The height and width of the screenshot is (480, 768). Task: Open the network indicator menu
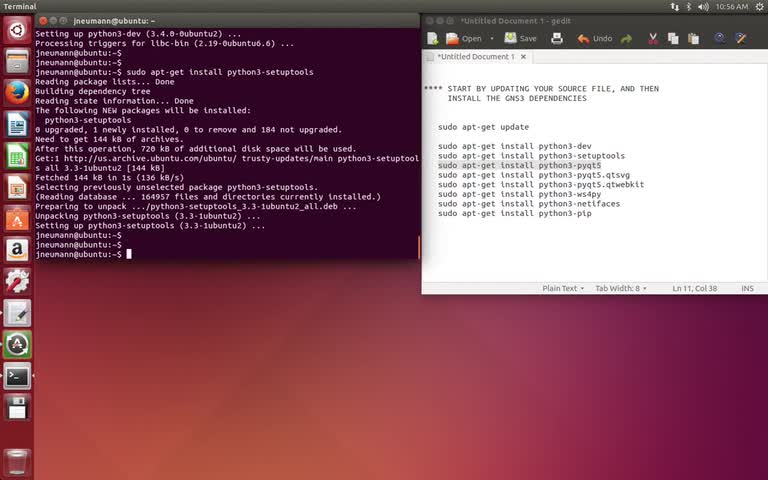[x=674, y=6]
